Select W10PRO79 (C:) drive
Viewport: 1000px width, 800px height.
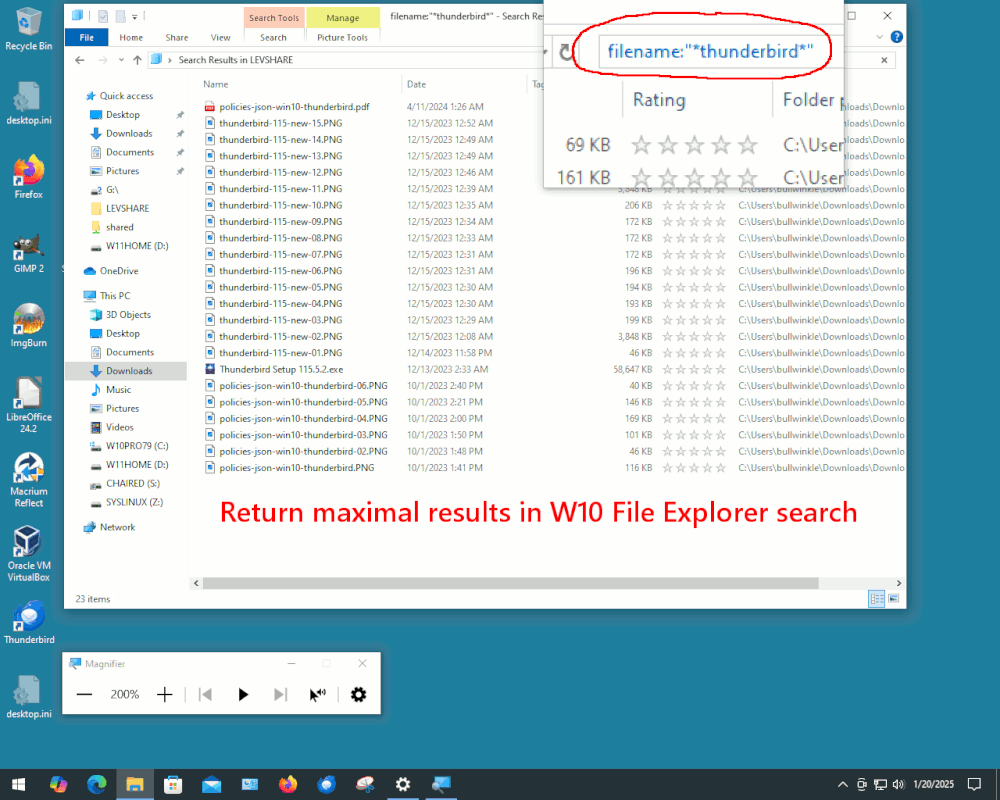pyautogui.click(x=137, y=446)
